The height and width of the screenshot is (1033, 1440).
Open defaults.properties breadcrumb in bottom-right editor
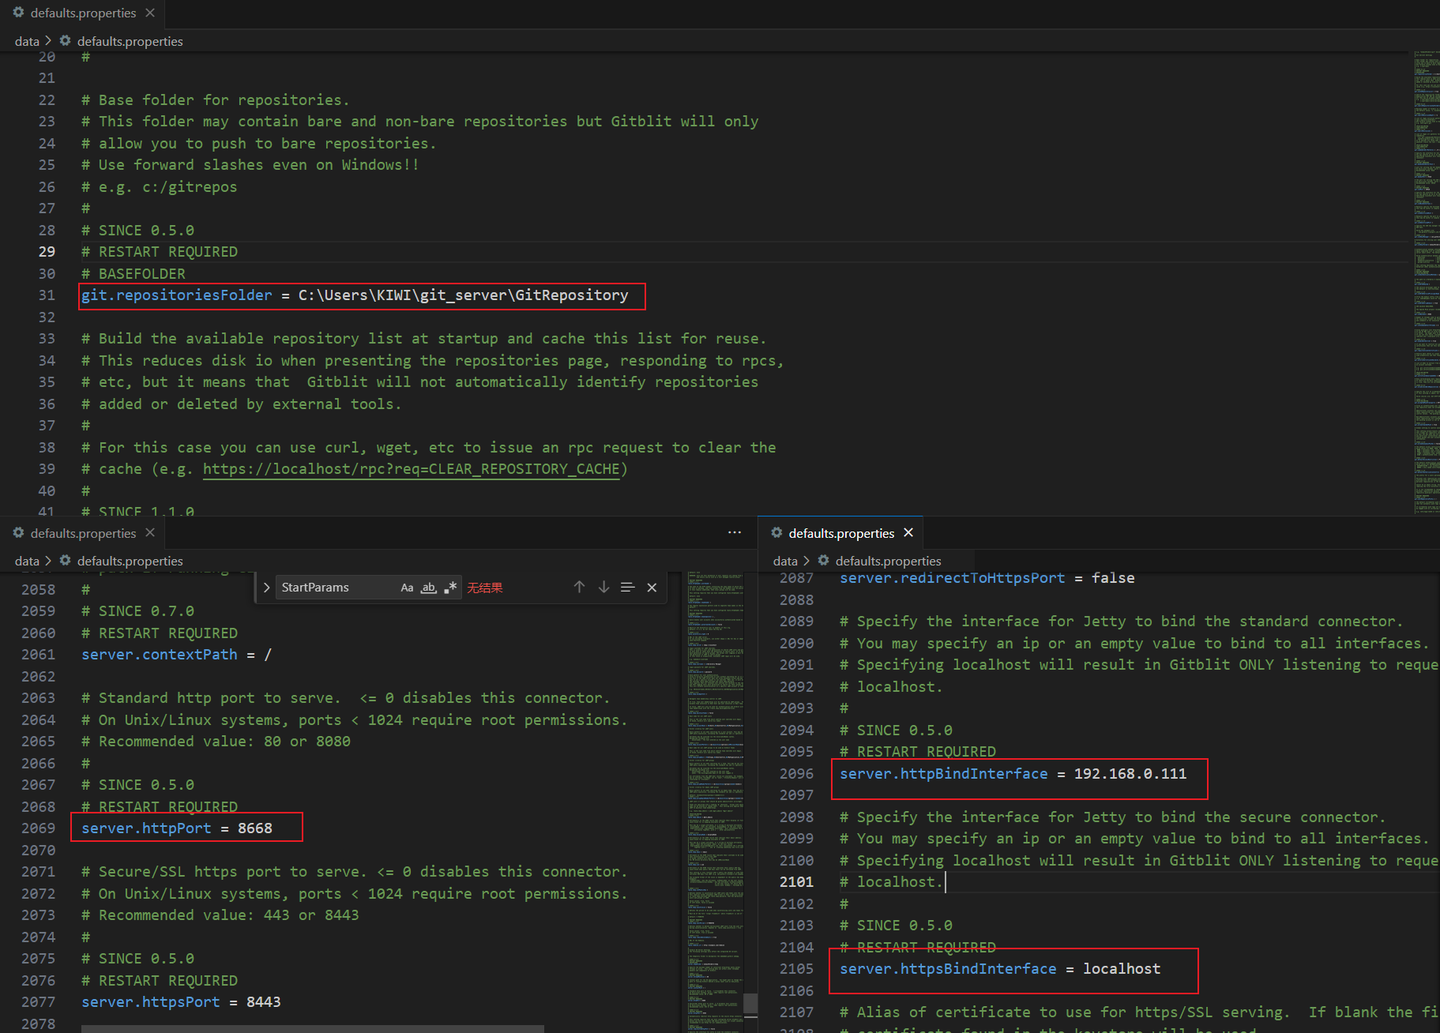[x=888, y=561]
